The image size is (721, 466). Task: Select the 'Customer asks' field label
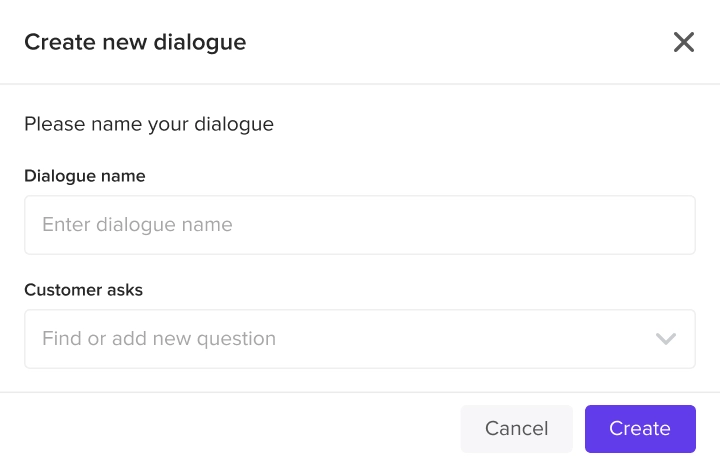pos(83,290)
